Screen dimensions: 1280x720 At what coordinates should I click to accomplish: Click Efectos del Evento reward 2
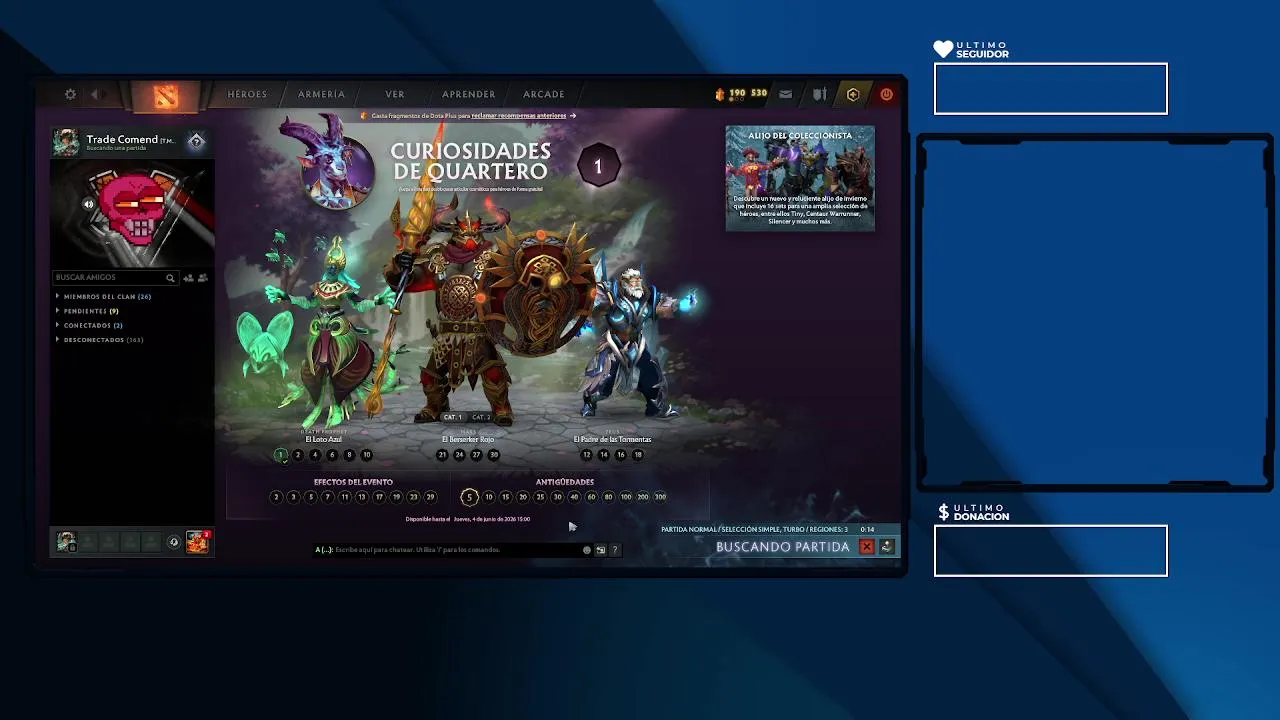pyautogui.click(x=277, y=497)
